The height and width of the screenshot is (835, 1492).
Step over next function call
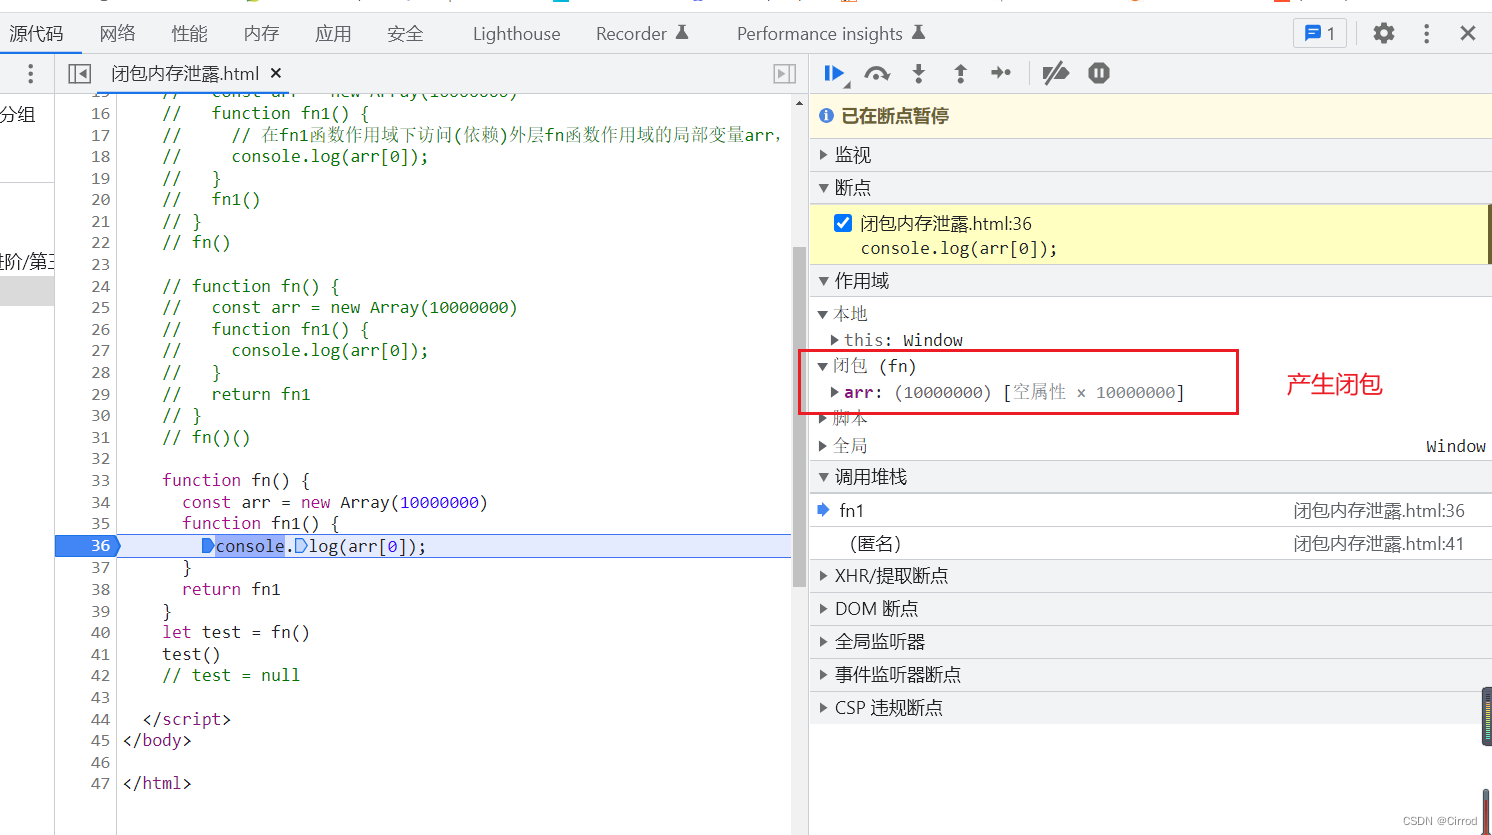pos(877,73)
